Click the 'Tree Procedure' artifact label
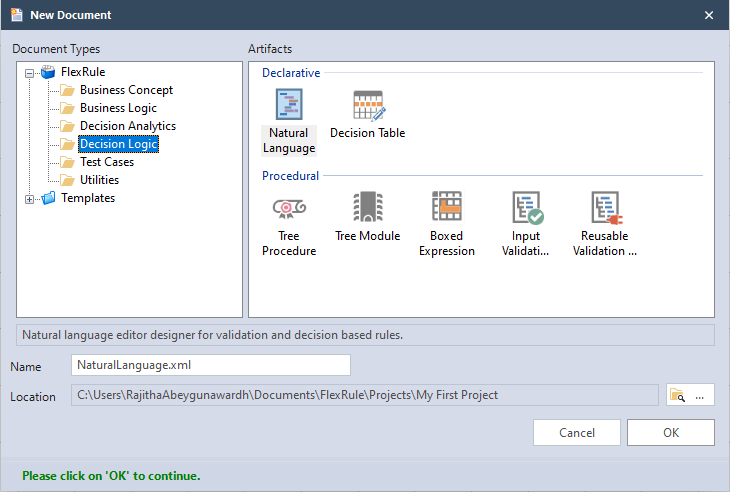The width and height of the screenshot is (730, 492). click(289, 243)
